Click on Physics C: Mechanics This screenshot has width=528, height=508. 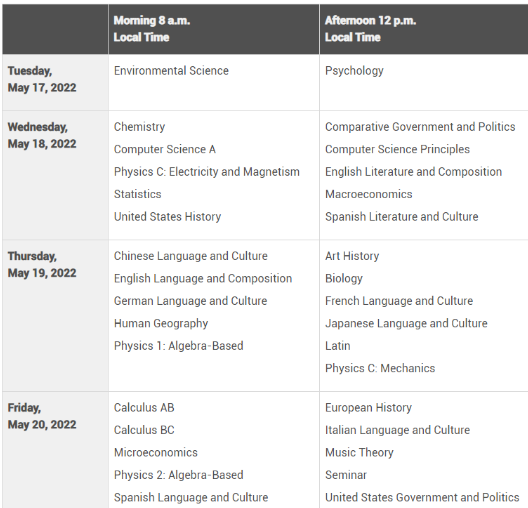click(380, 368)
